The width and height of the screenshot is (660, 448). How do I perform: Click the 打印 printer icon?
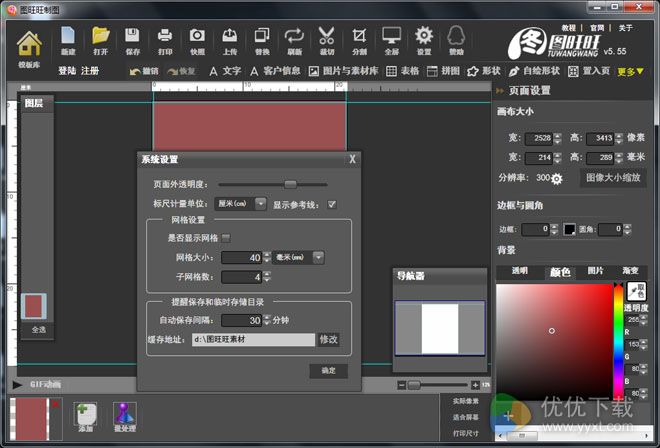(x=165, y=35)
